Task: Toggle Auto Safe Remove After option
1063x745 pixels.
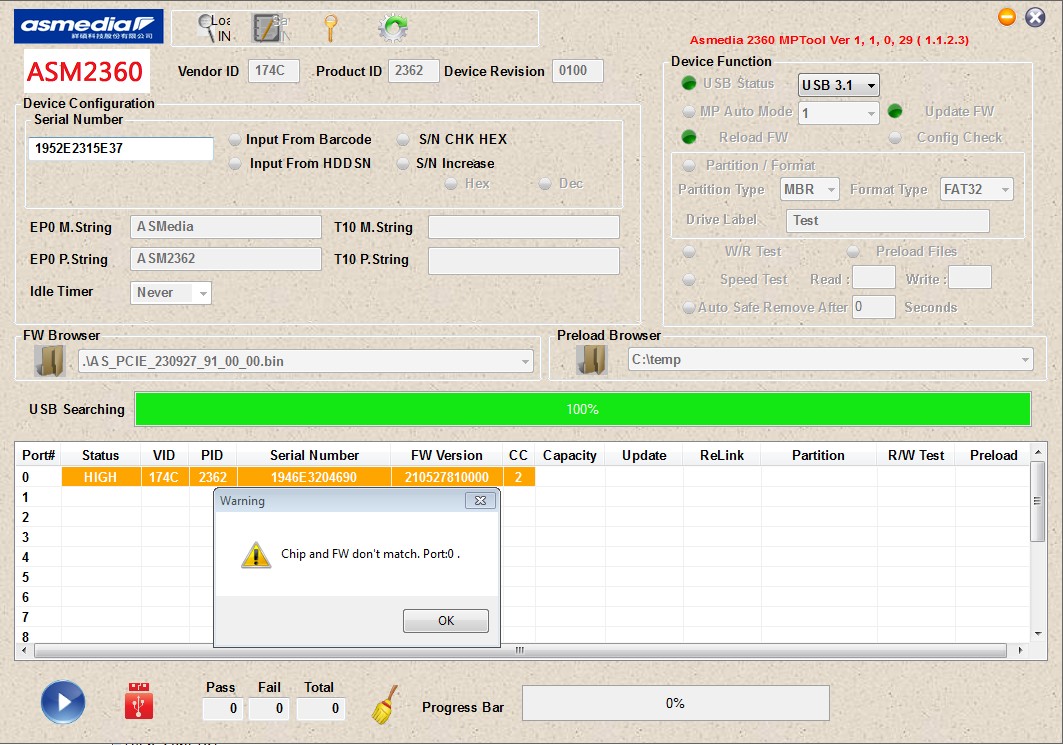Action: coord(689,308)
